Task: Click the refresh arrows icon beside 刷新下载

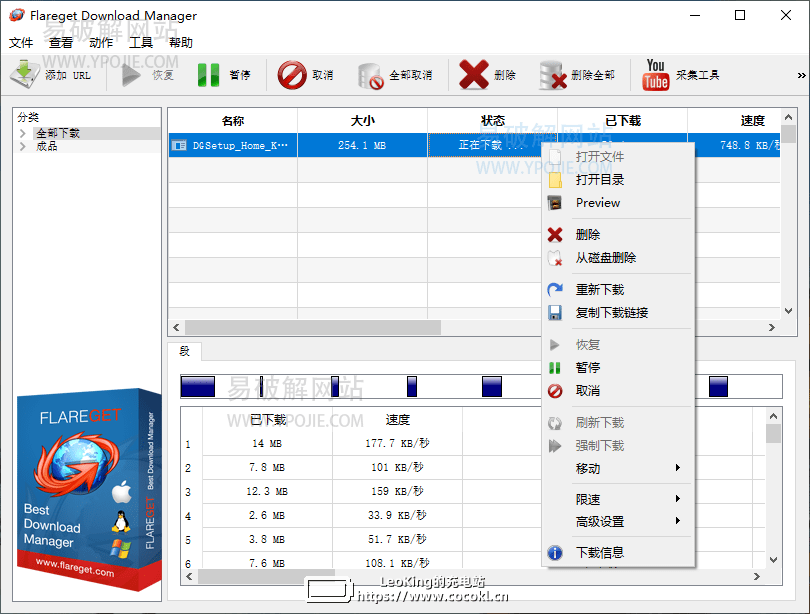Action: (x=555, y=423)
